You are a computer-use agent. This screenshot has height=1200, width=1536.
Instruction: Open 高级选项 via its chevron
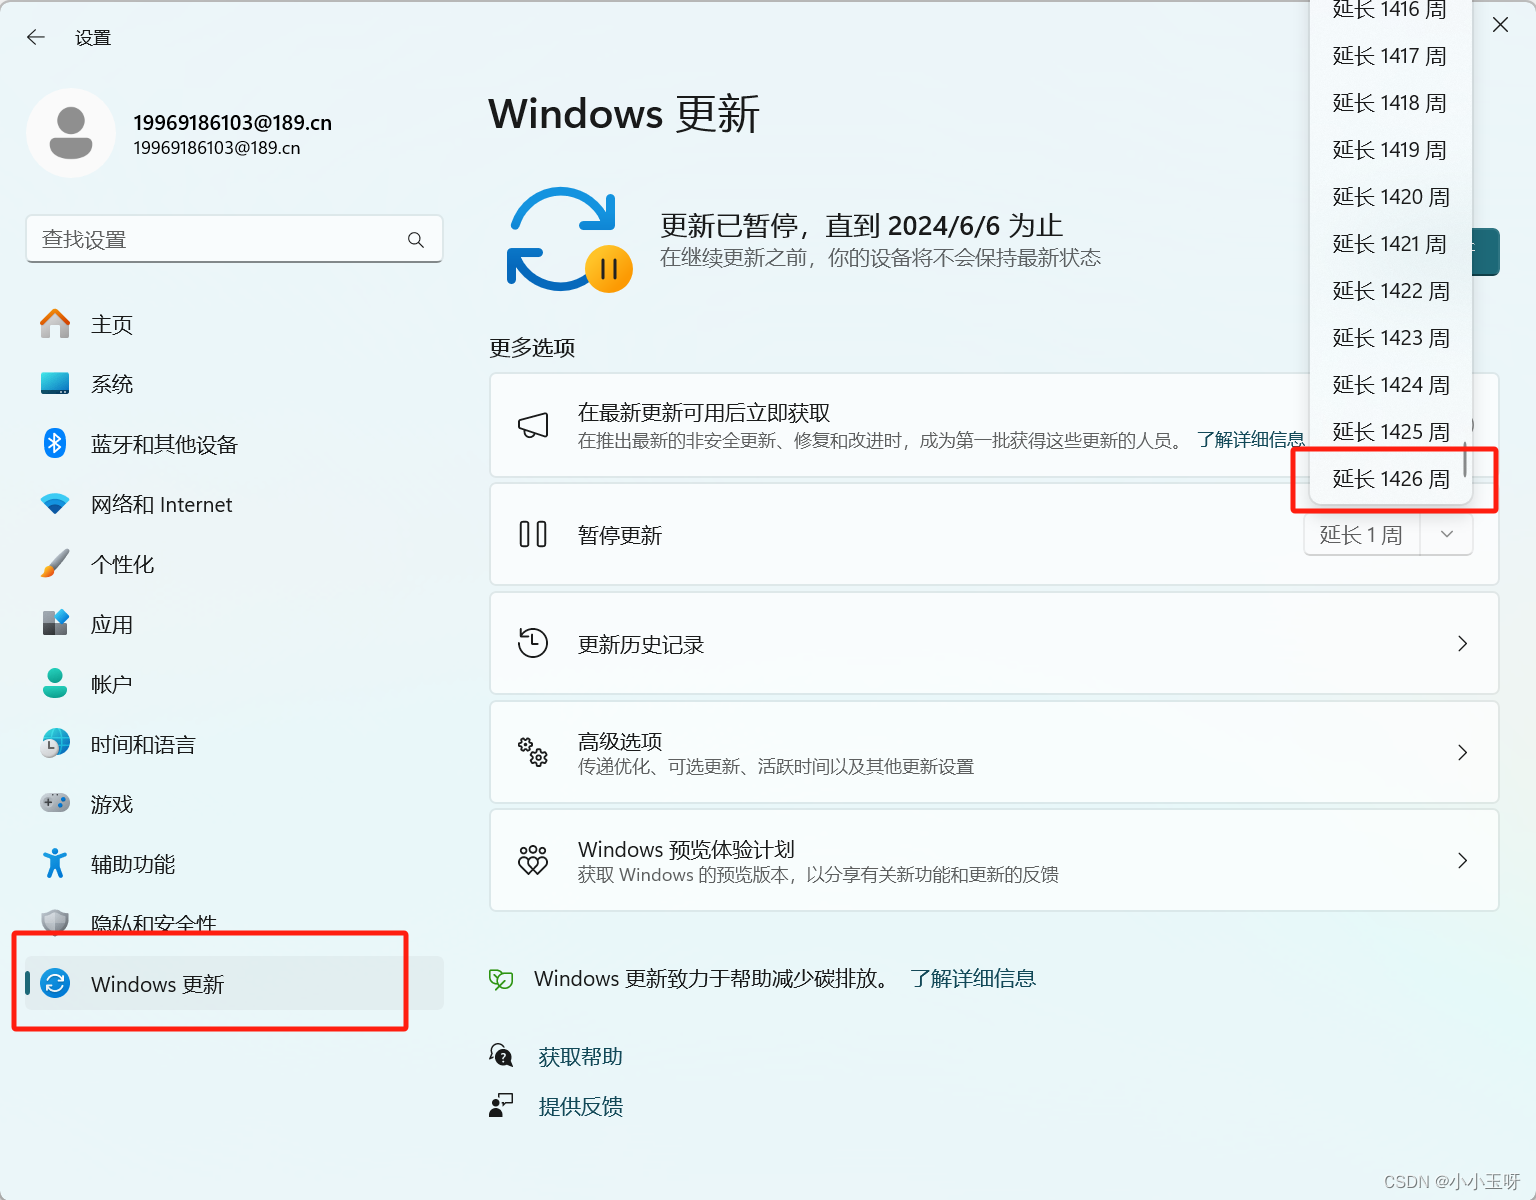point(1463,752)
